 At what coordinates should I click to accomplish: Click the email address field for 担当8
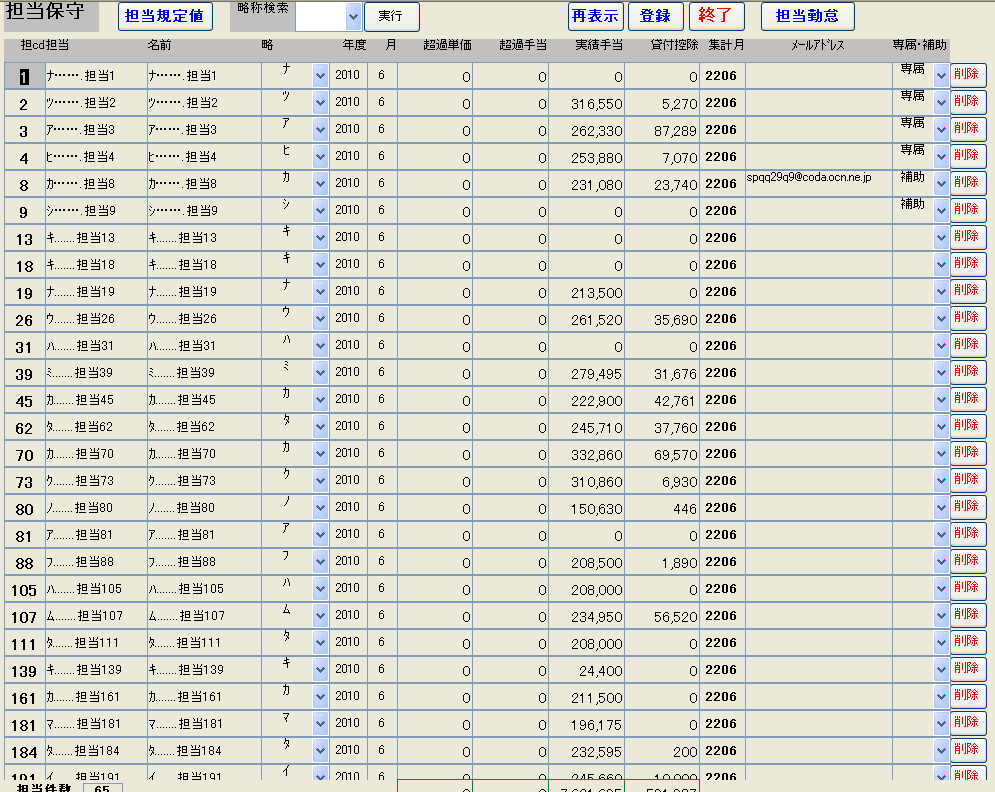[x=818, y=183]
